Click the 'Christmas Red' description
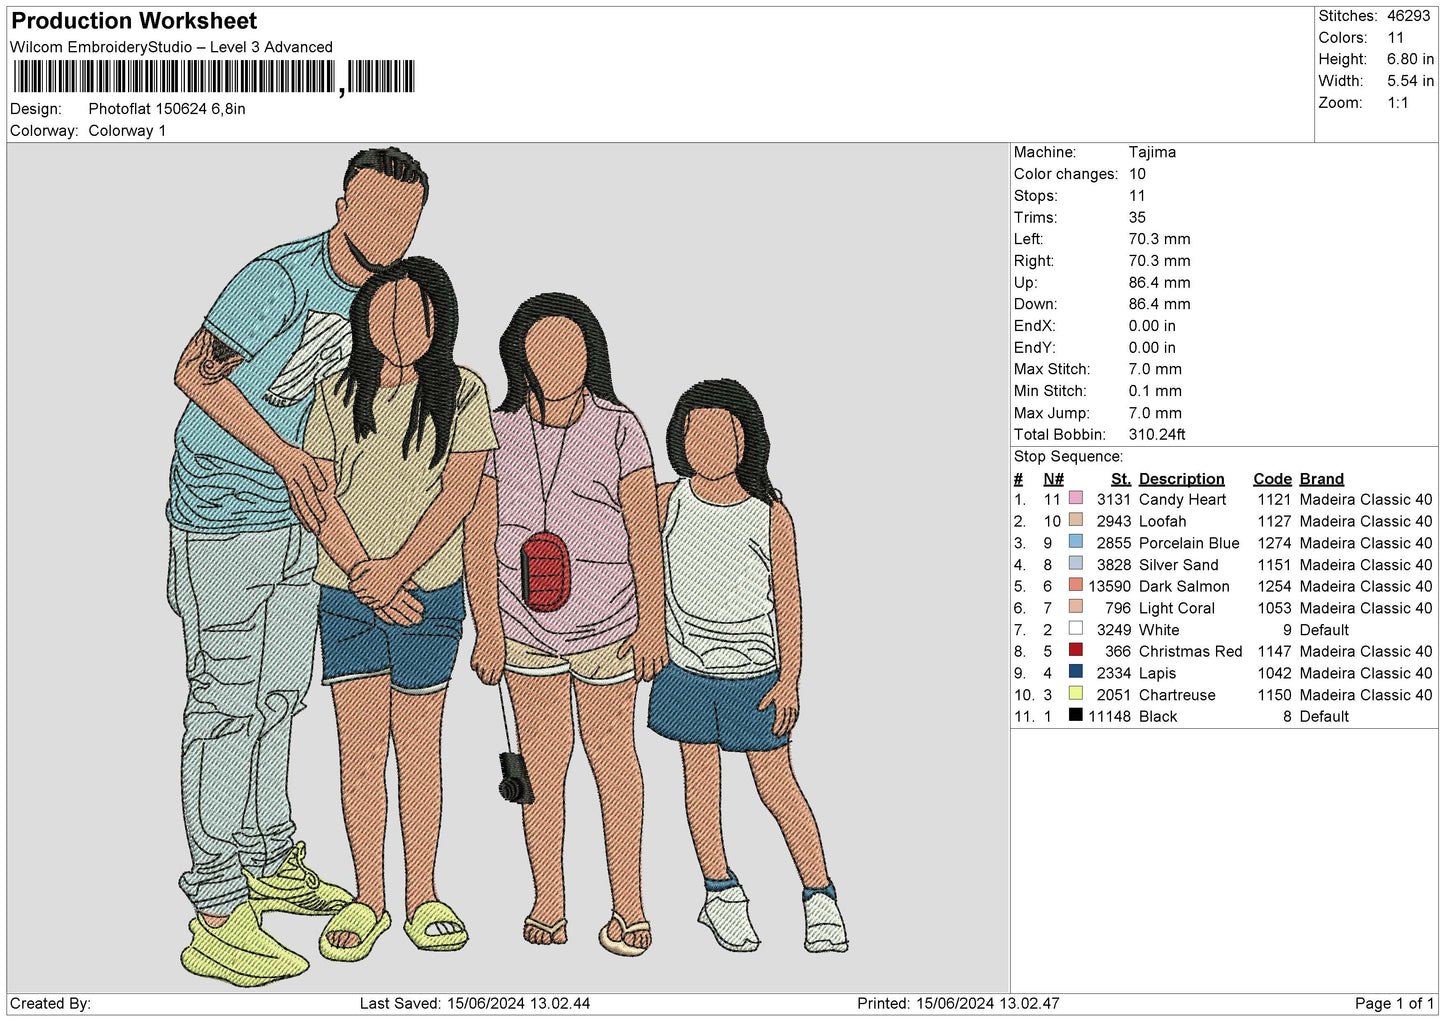Viewport: 1445px width, 1021px height. (1190, 651)
